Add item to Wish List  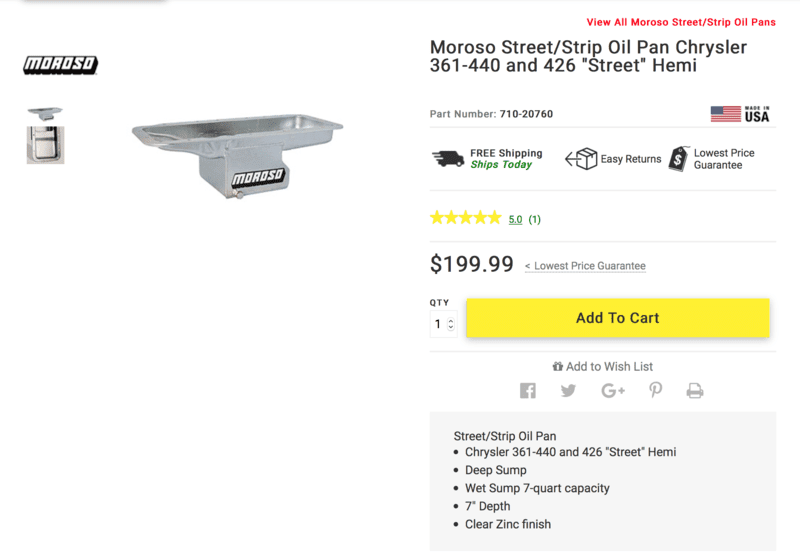pos(603,367)
